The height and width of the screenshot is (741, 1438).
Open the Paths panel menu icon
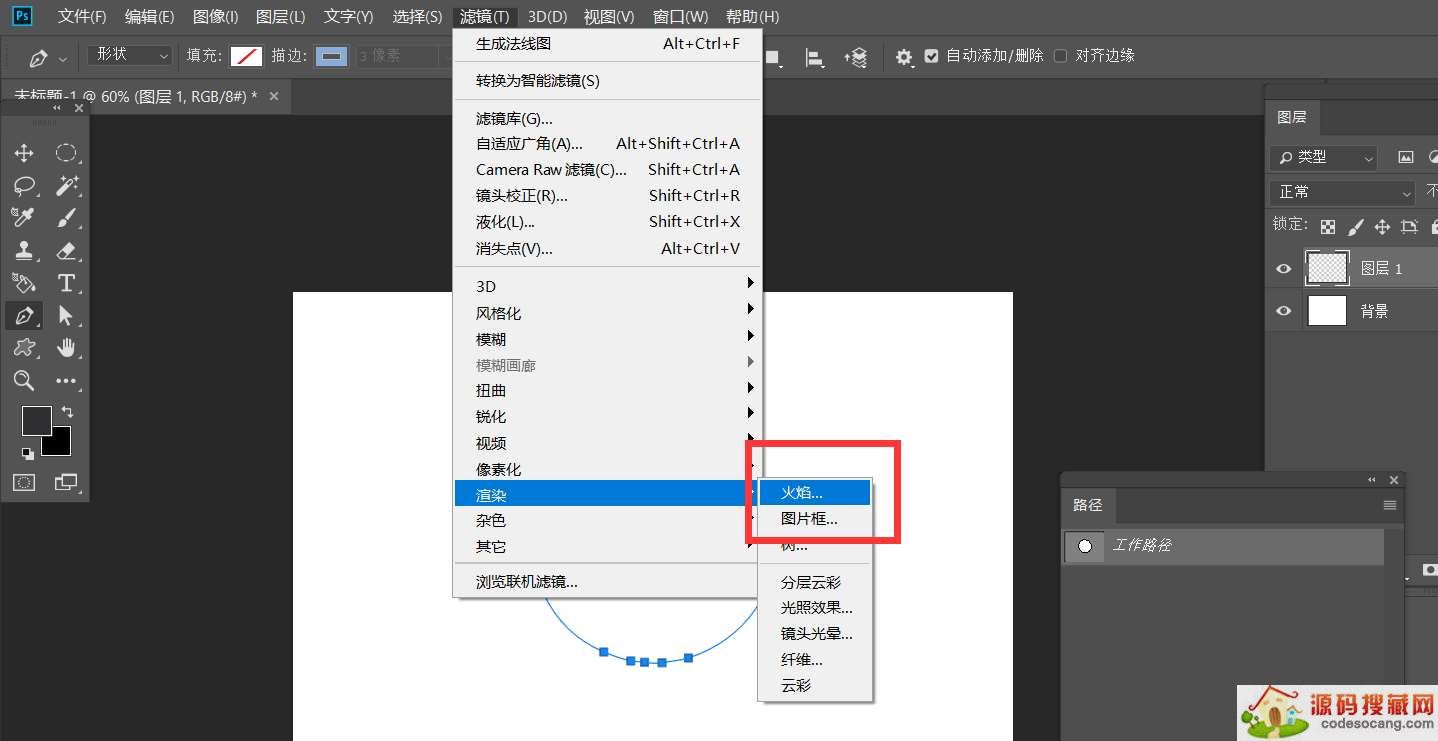click(1390, 505)
